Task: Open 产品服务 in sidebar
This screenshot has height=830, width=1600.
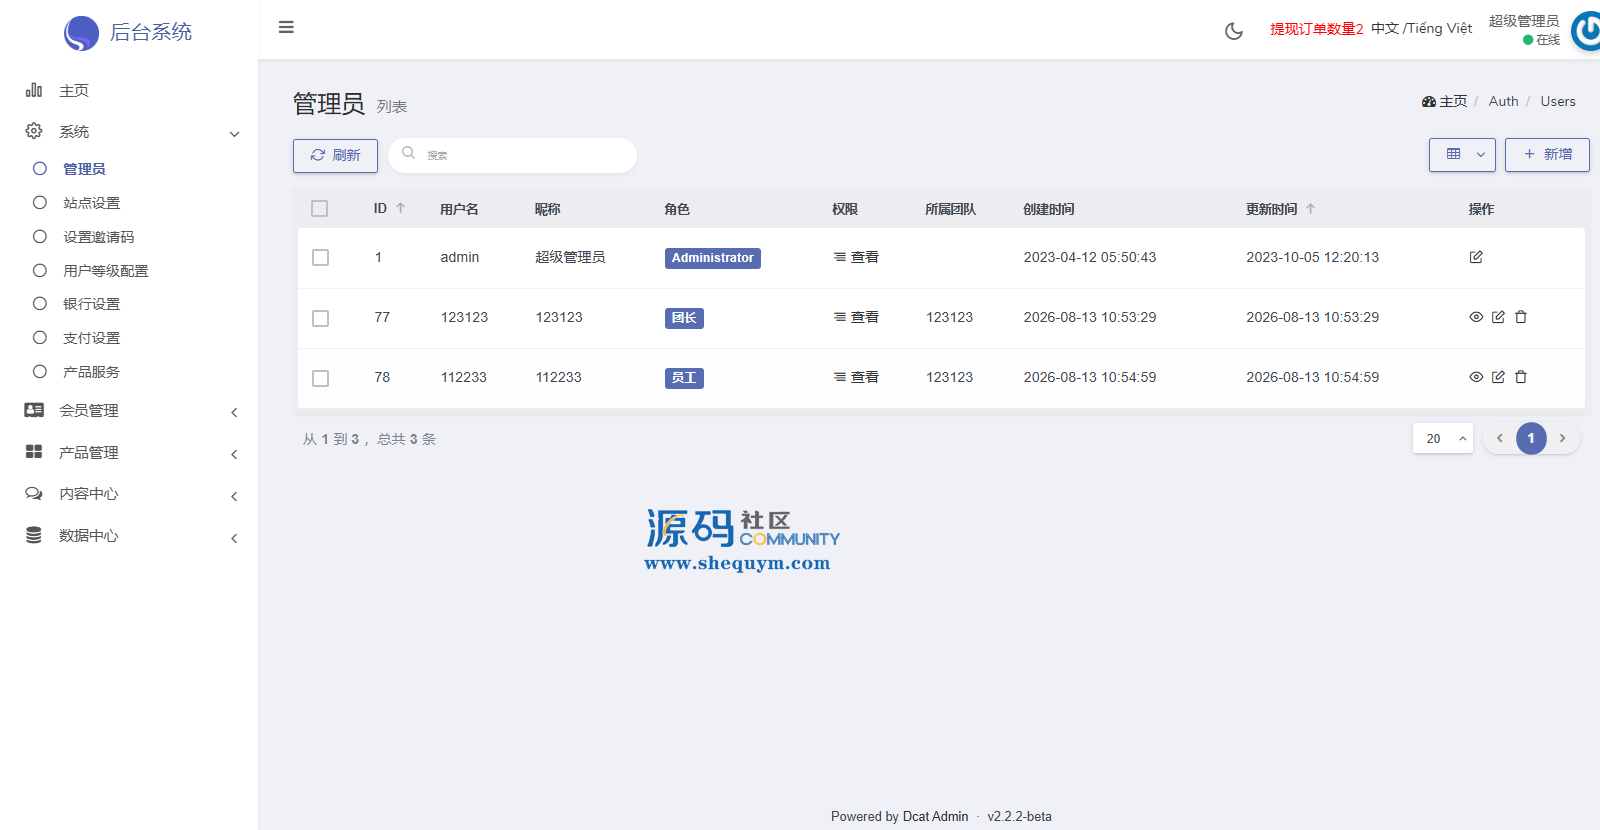Action: (x=91, y=372)
